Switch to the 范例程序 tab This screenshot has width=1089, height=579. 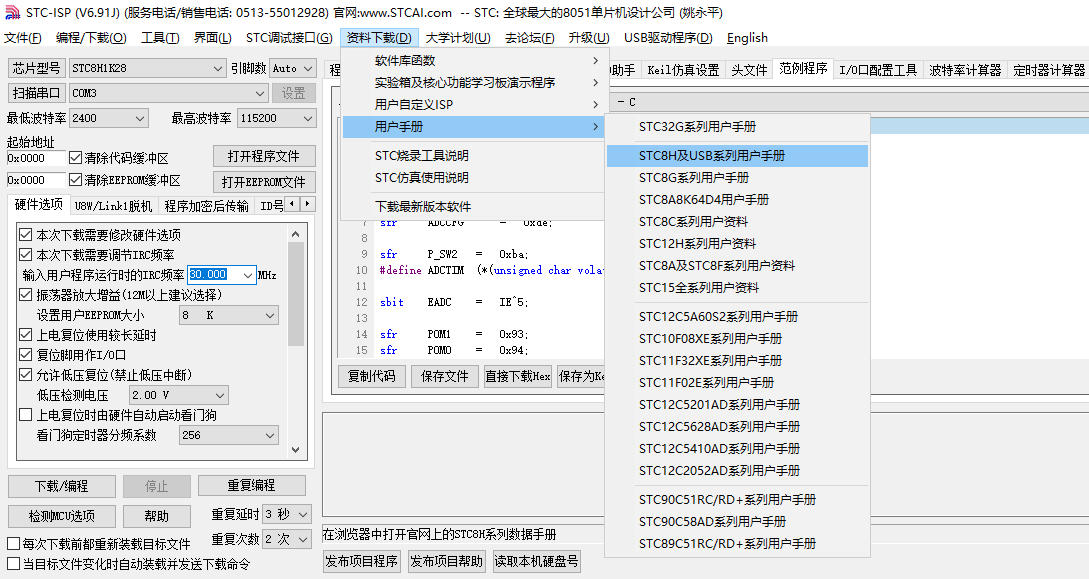click(x=803, y=69)
